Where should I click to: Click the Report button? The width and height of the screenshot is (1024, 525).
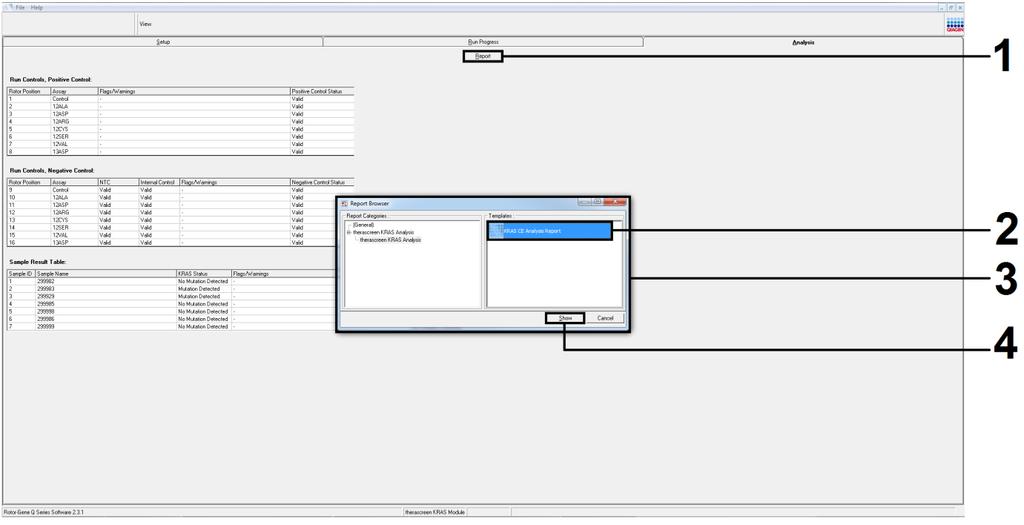(483, 57)
